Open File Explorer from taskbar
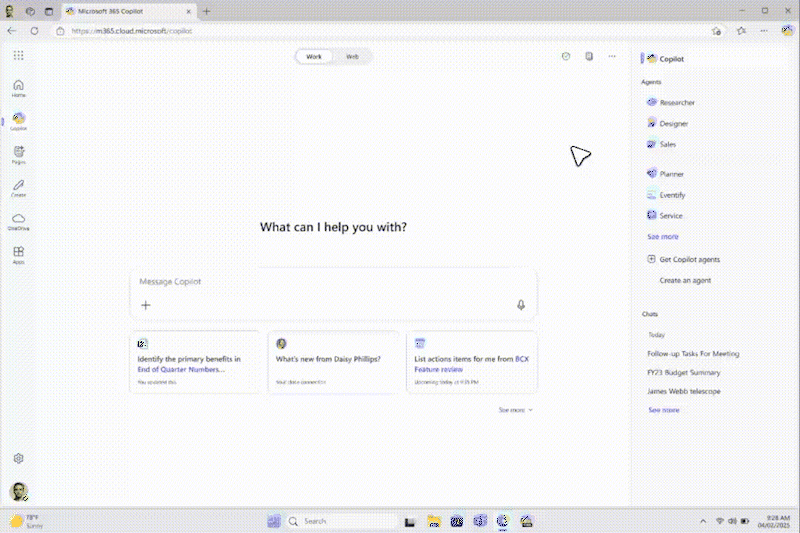Screen dimensions: 800x533 pos(434,521)
